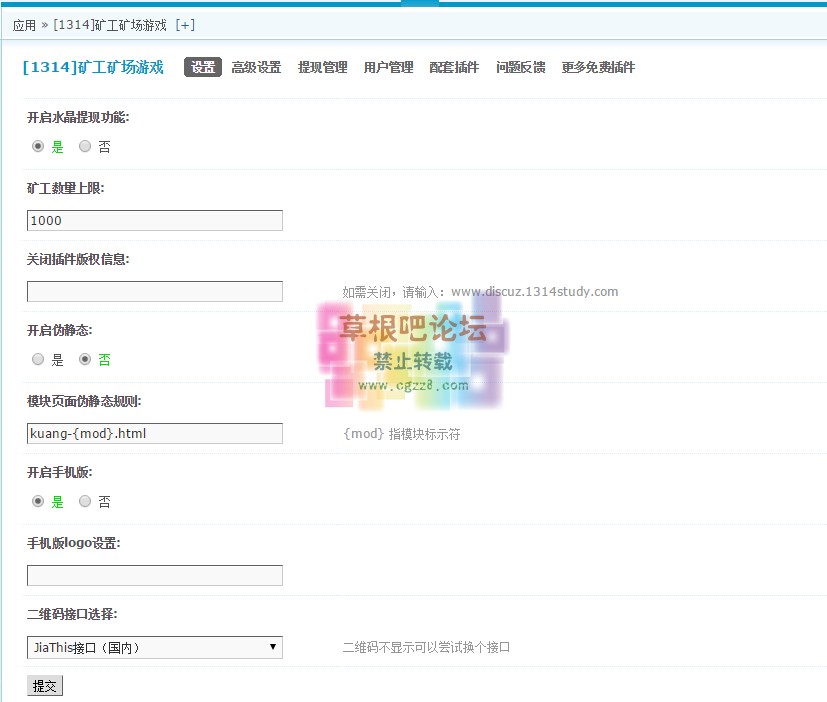
Task: Switch to the 设置 tab
Action: point(203,67)
